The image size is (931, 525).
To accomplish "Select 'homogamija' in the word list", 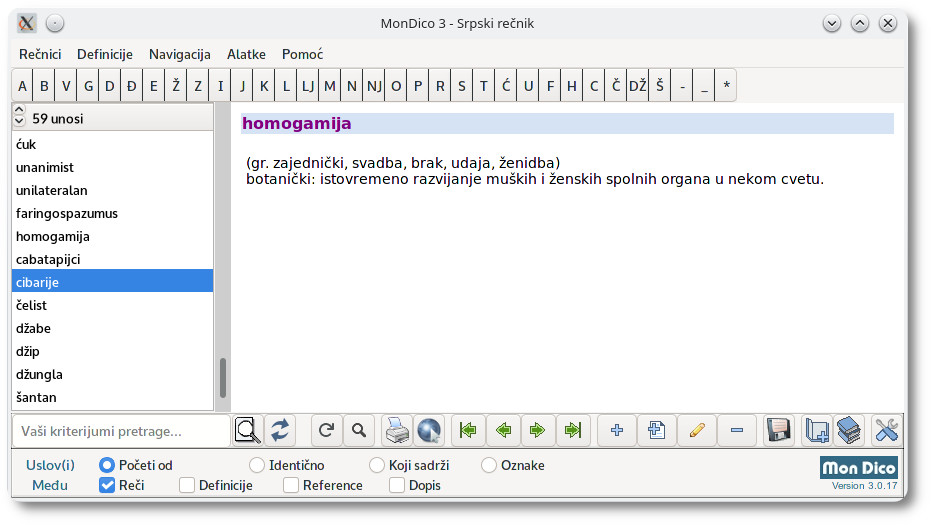I will pos(112,236).
